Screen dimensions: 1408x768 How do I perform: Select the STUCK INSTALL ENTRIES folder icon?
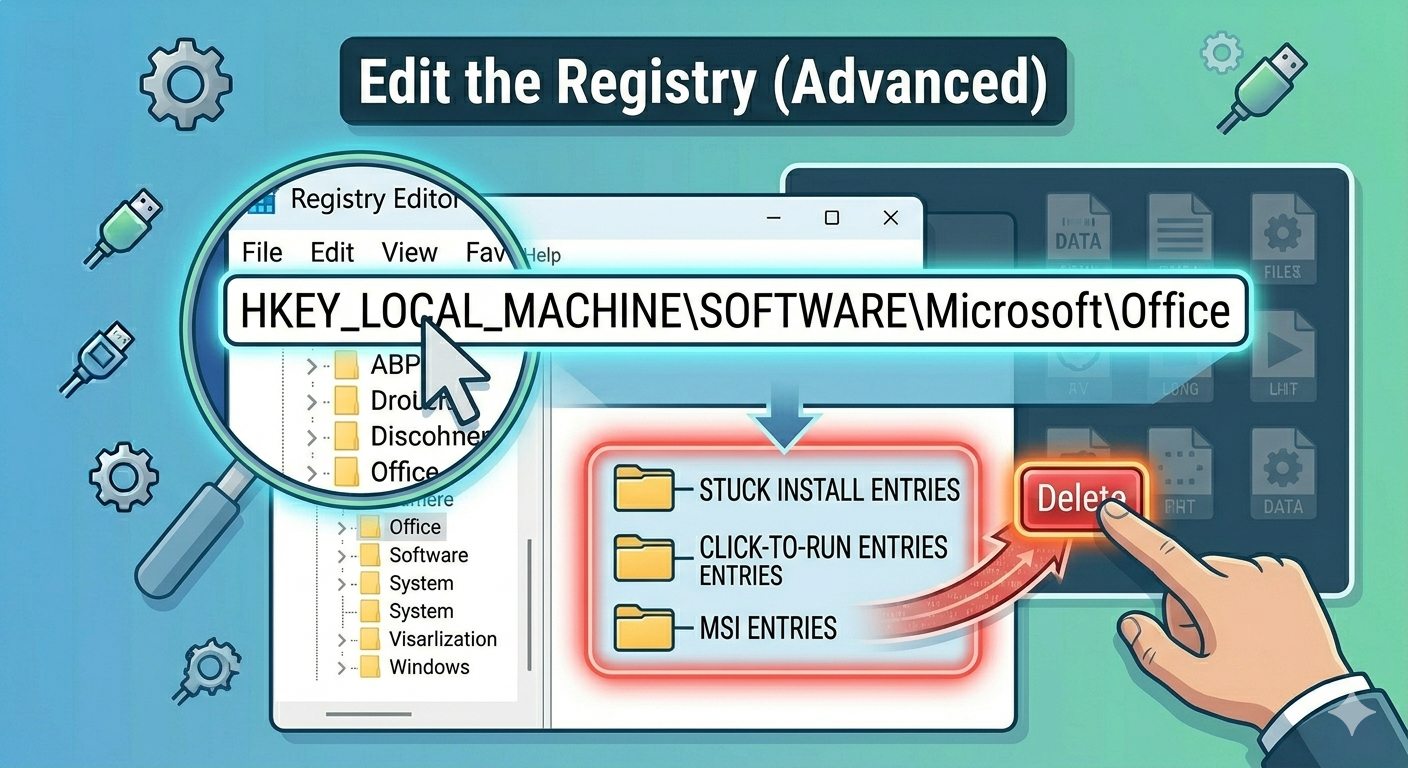(645, 489)
